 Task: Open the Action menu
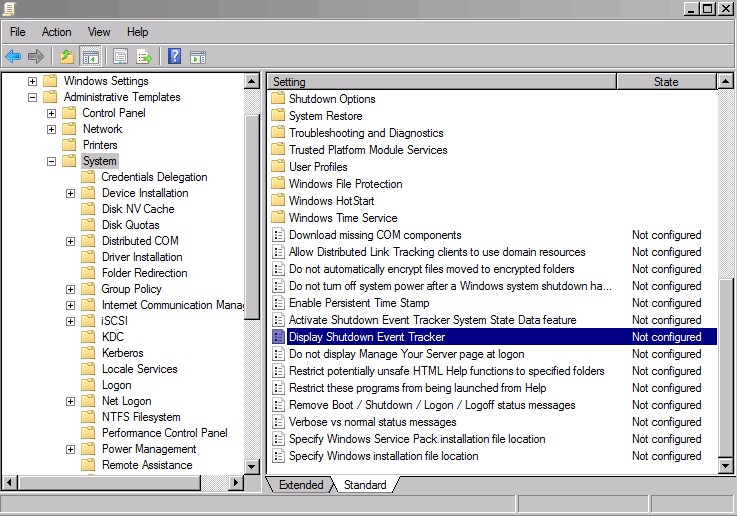(x=56, y=31)
